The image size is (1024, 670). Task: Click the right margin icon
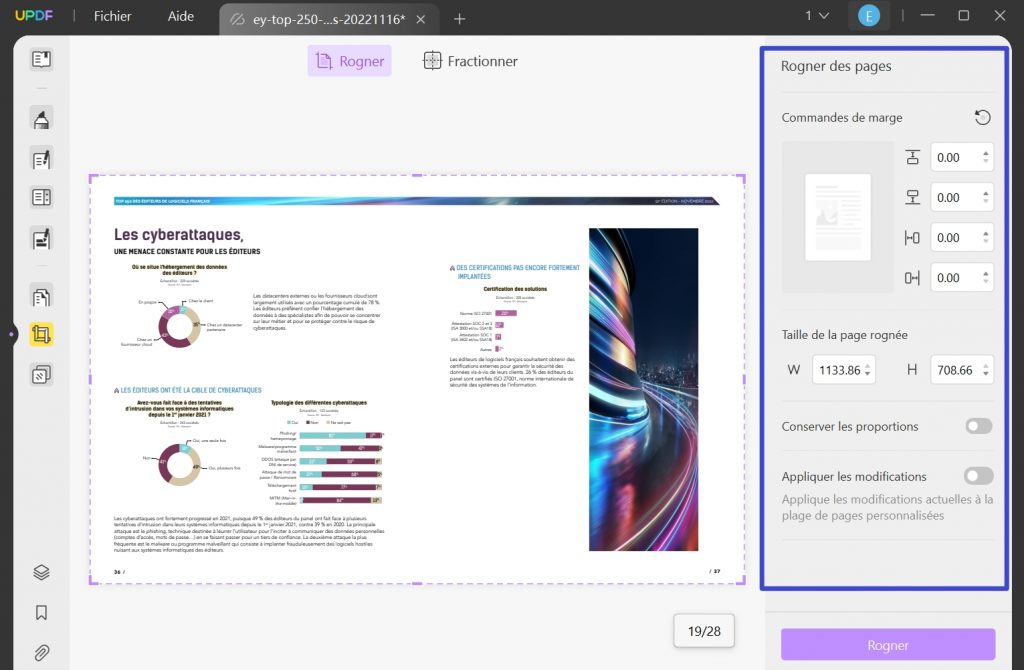pos(912,278)
